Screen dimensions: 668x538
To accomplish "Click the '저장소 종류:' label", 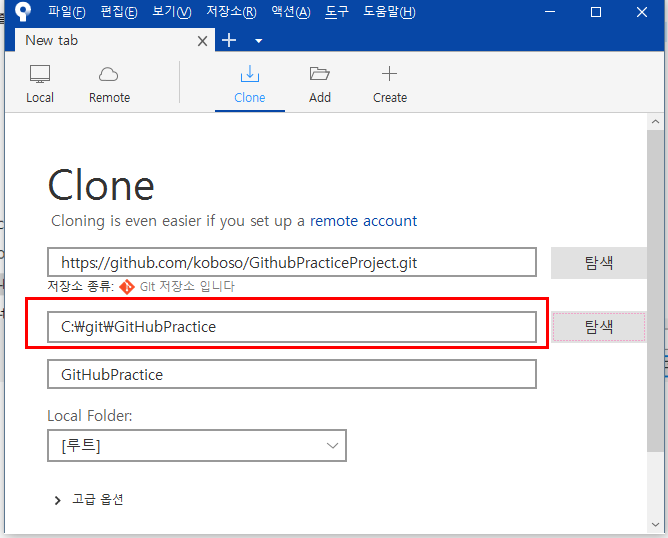I will click(81, 286).
